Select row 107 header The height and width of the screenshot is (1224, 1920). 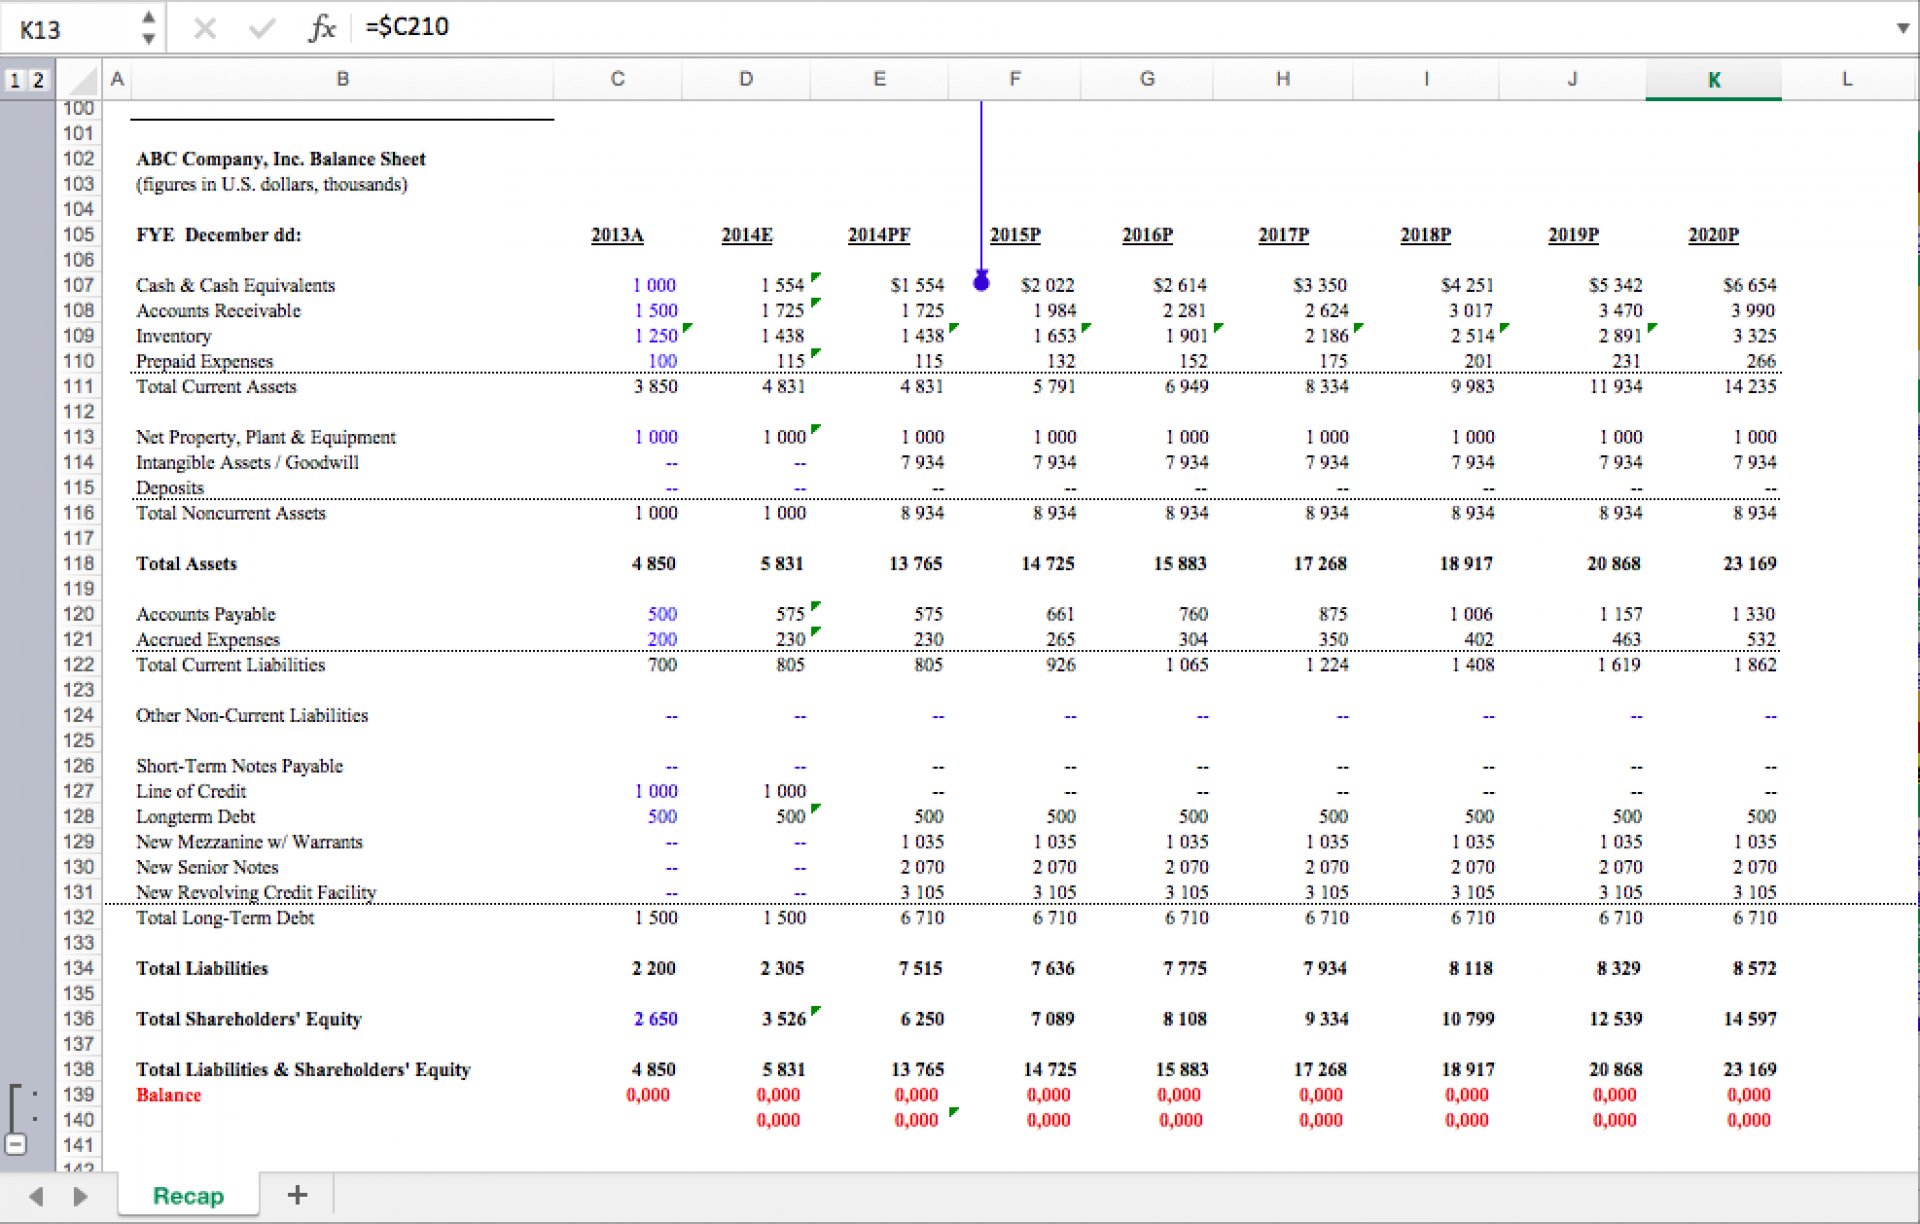(78, 285)
